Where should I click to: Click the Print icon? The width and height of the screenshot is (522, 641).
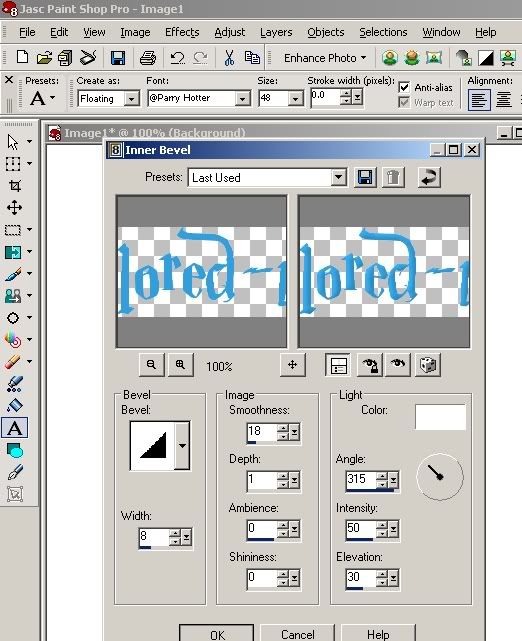pos(148,58)
